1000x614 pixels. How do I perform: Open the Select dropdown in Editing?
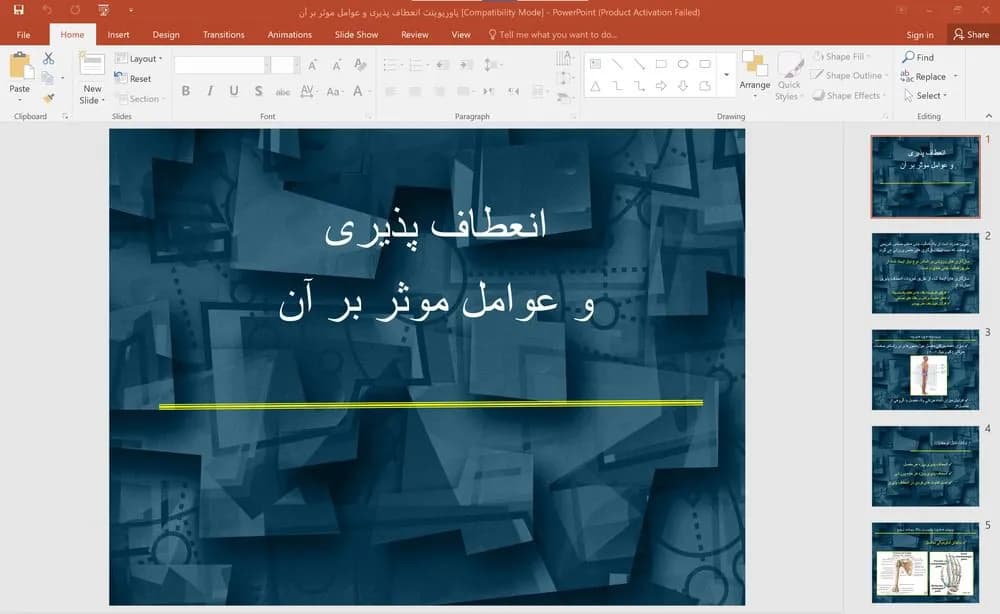point(925,96)
